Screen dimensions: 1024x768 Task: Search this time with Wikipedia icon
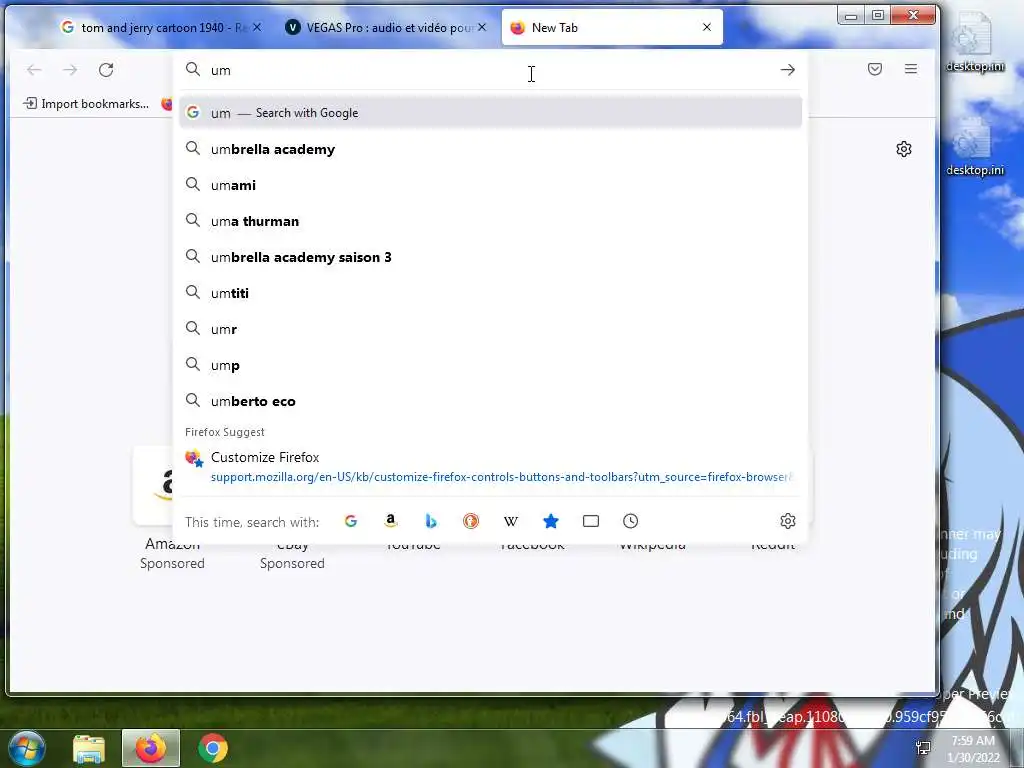point(511,521)
